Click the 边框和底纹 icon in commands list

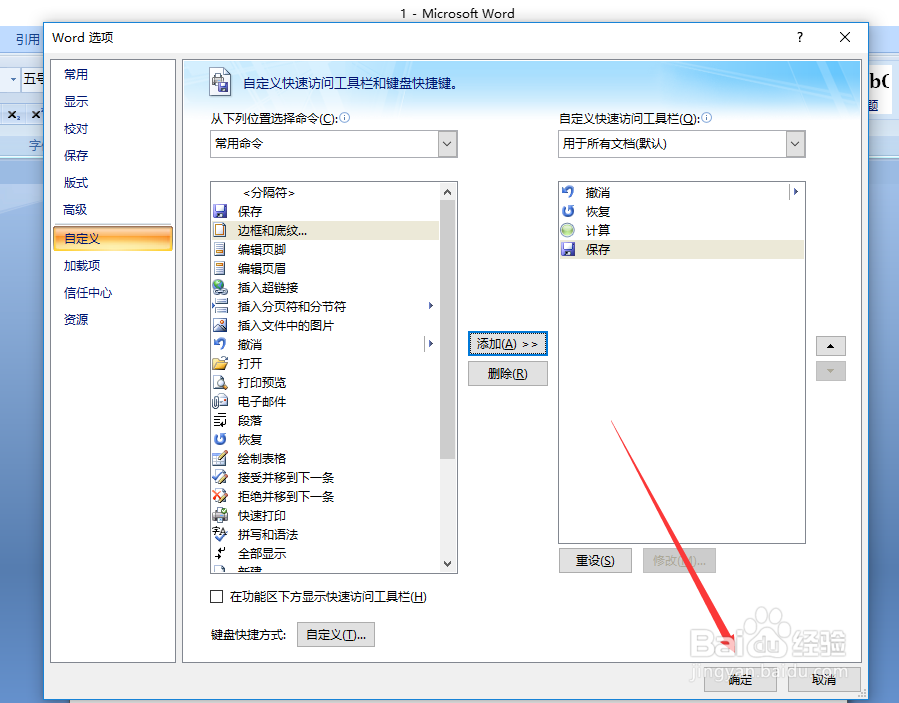tap(220, 231)
